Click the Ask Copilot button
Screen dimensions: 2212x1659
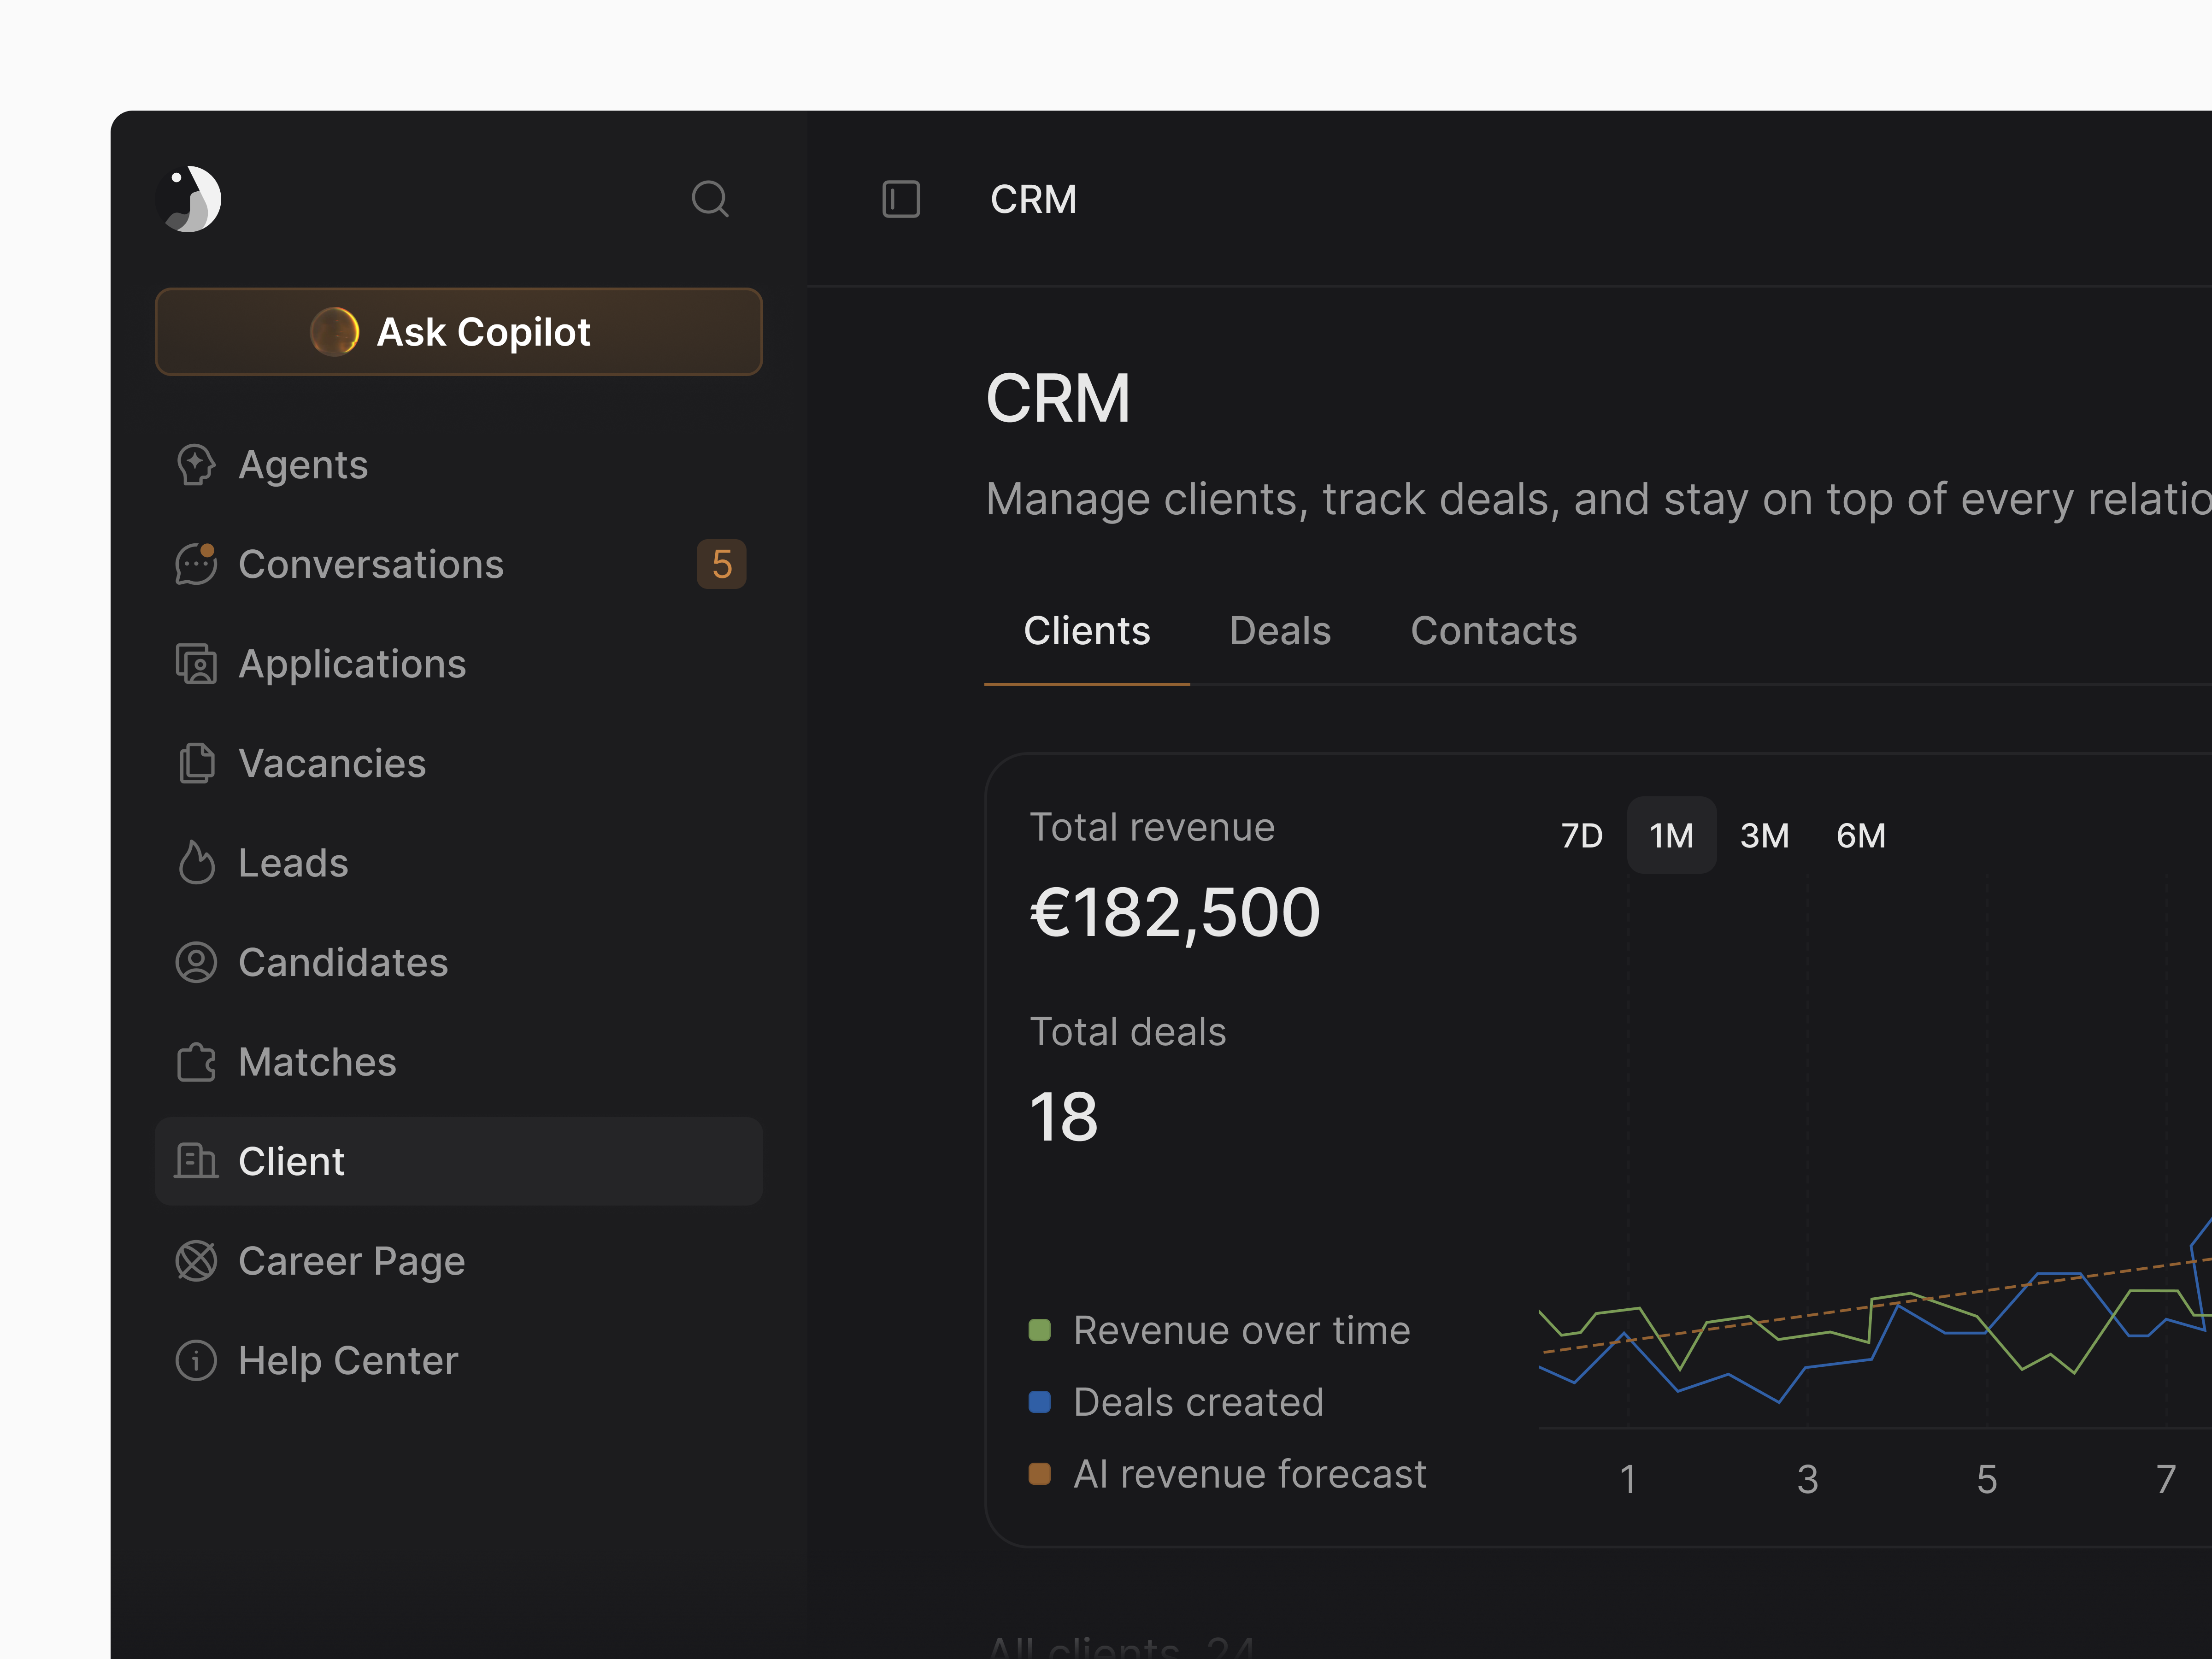pyautogui.click(x=459, y=332)
